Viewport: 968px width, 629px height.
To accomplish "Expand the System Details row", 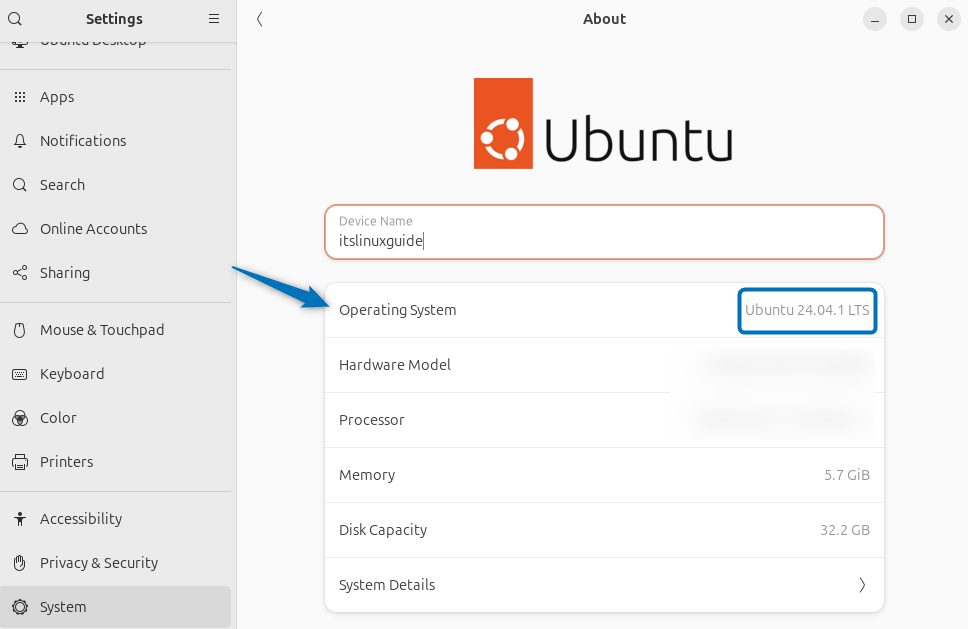I will [604, 584].
